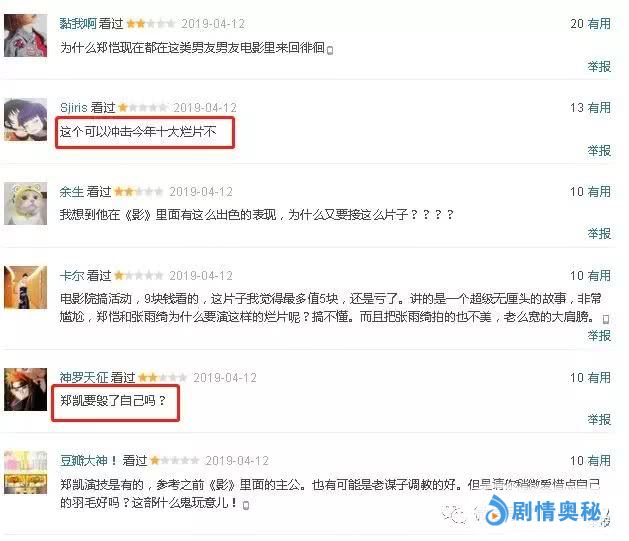Visit 黏我啊 profile via username link
The image size is (629, 541).
[78, 24]
